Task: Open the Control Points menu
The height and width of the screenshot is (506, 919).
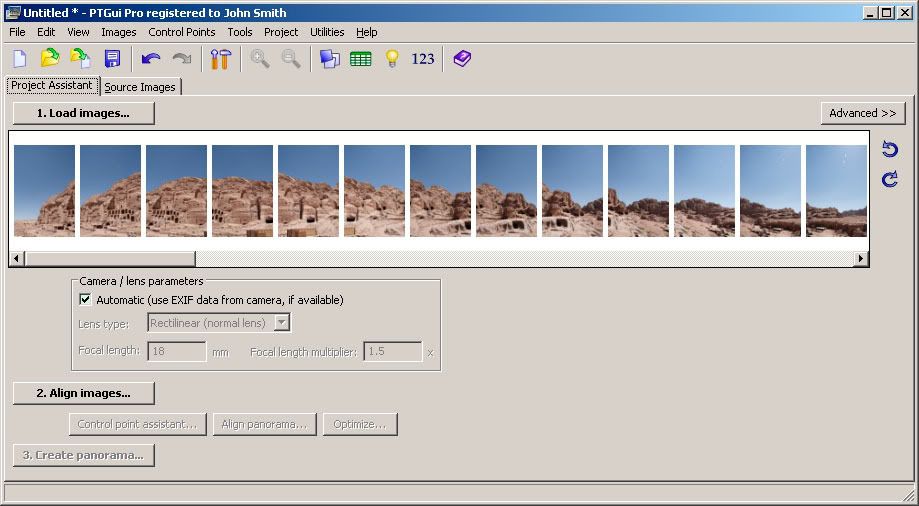Action: tap(182, 32)
